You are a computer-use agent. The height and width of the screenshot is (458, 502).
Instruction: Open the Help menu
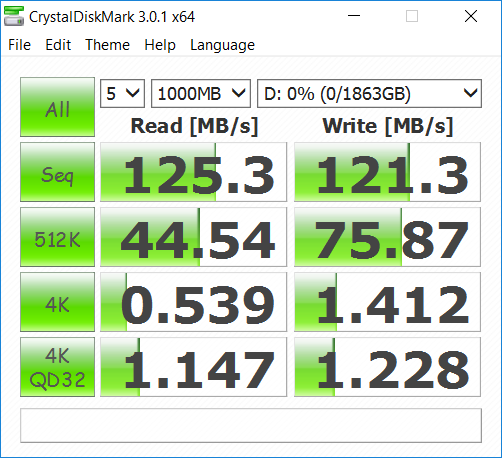click(x=160, y=45)
